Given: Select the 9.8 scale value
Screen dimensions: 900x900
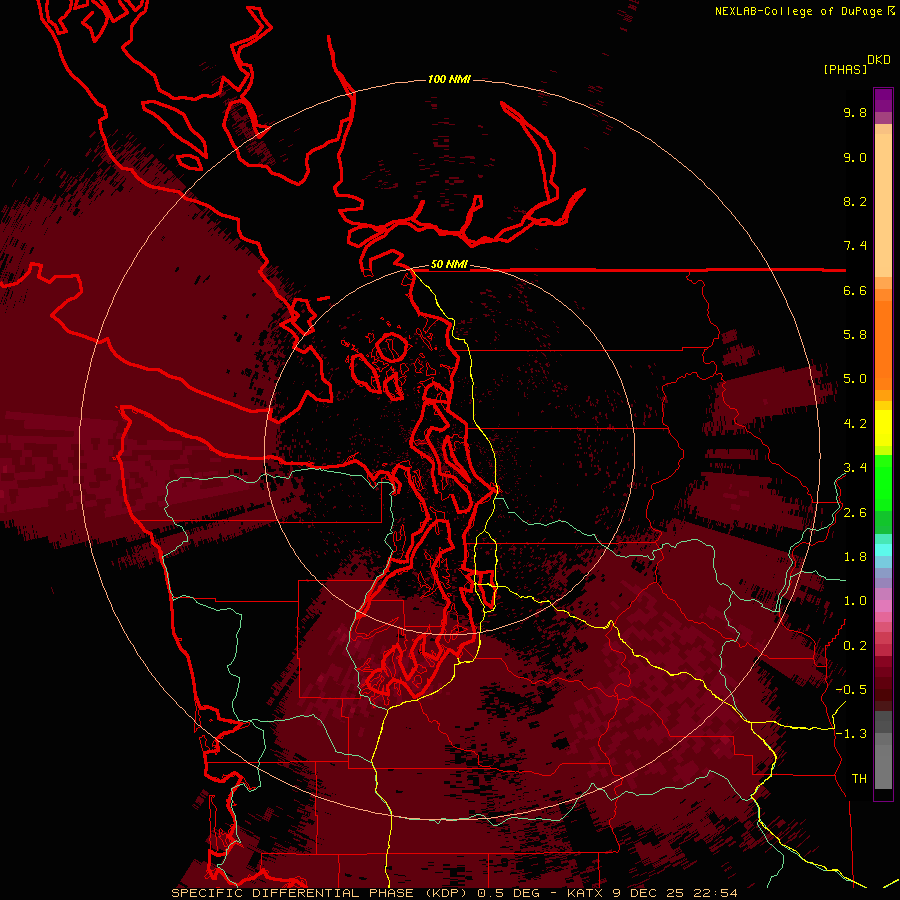Looking at the screenshot, I should pos(855,112).
